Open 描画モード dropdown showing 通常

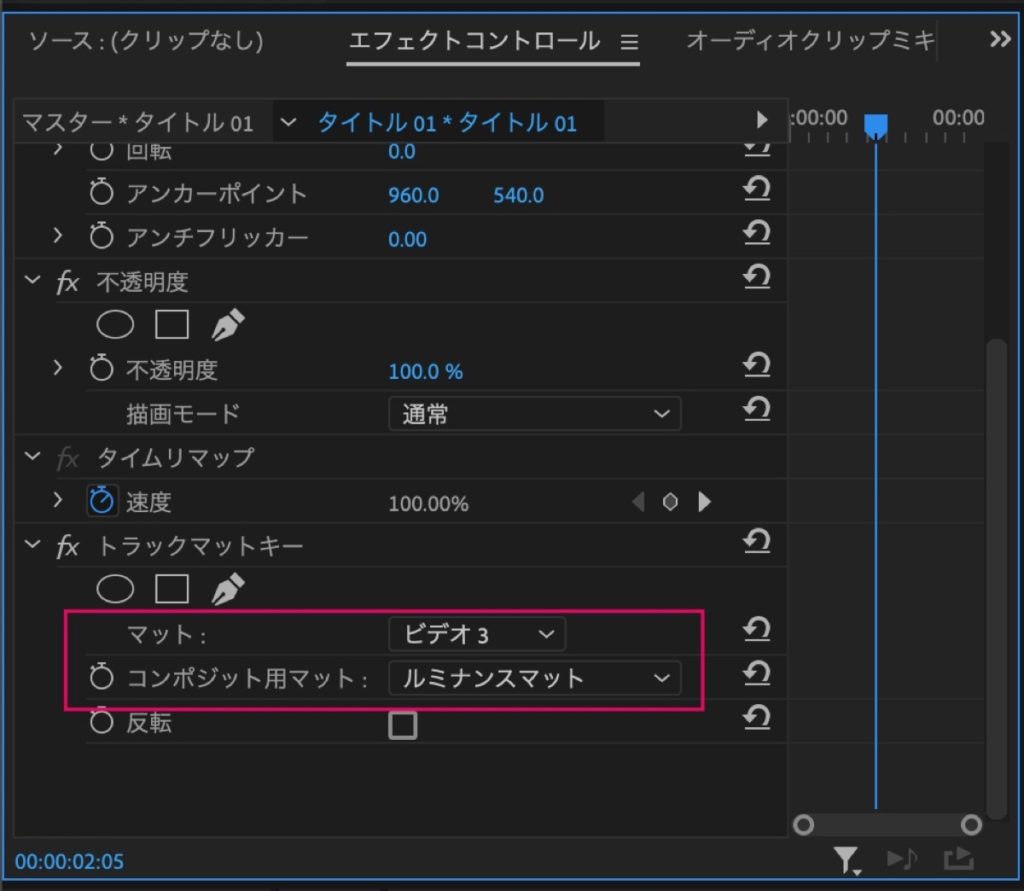pyautogui.click(x=534, y=413)
